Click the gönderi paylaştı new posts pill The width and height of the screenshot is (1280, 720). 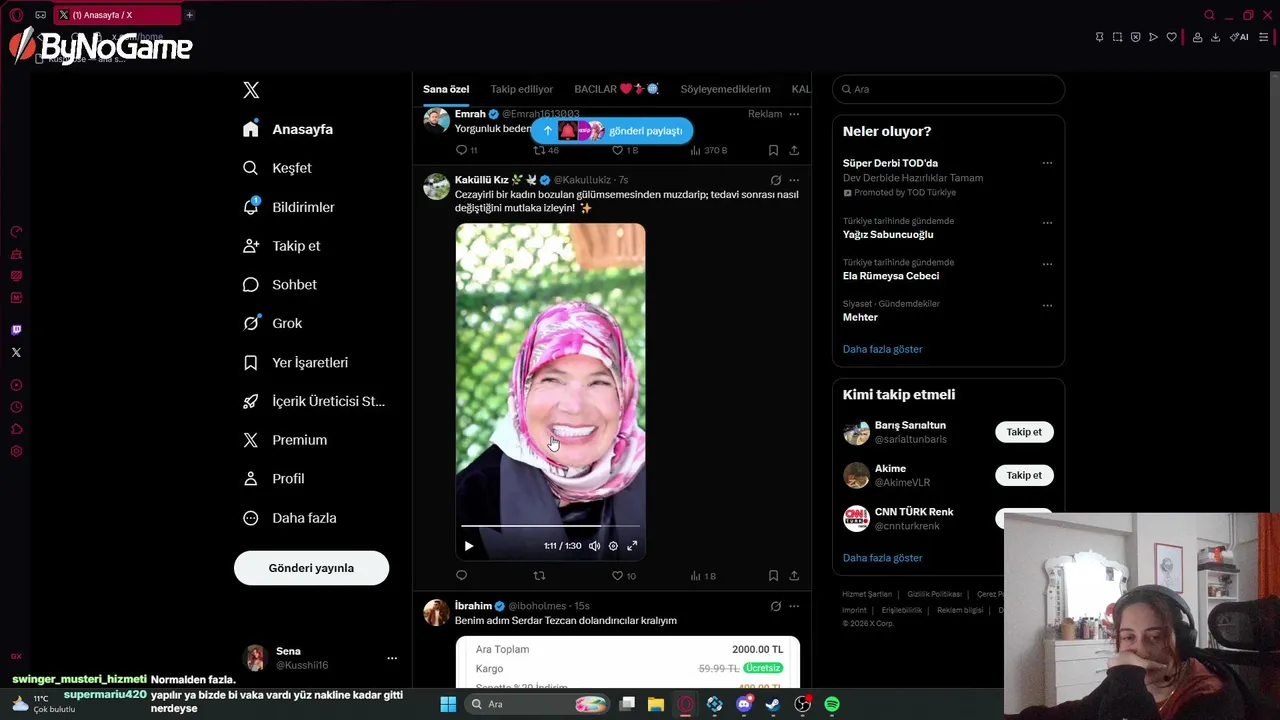(612, 131)
